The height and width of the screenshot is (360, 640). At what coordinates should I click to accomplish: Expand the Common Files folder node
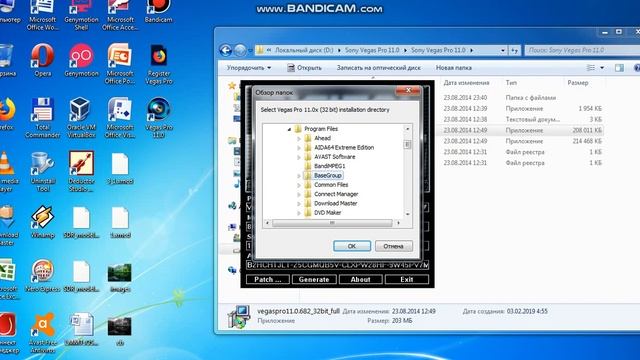pyautogui.click(x=299, y=185)
